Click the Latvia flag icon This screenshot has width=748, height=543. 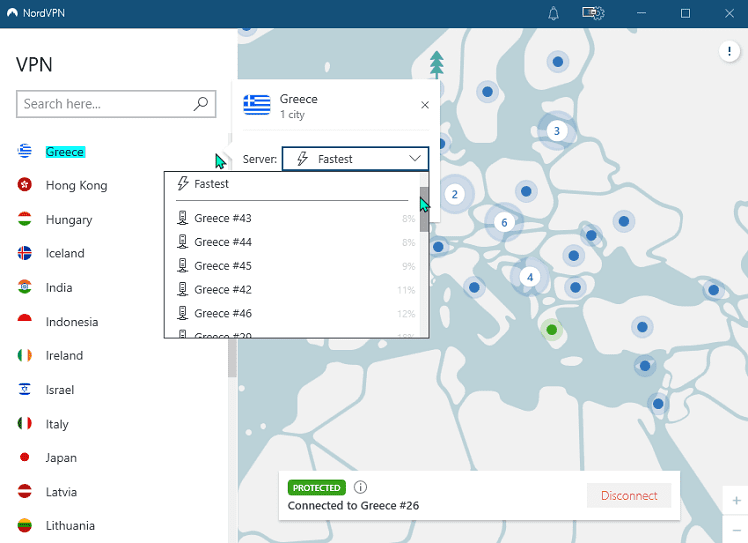[25, 491]
